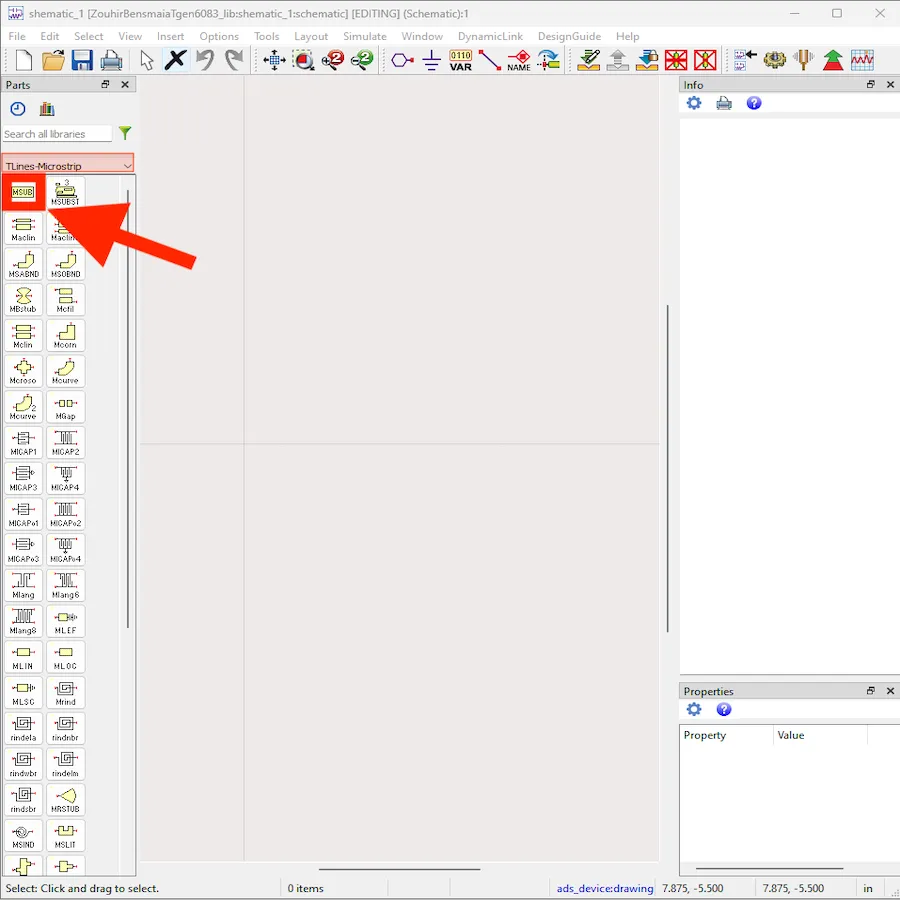The height and width of the screenshot is (900, 900).
Task: Choose the Mlang8 coupler part
Action: [x=24, y=620]
